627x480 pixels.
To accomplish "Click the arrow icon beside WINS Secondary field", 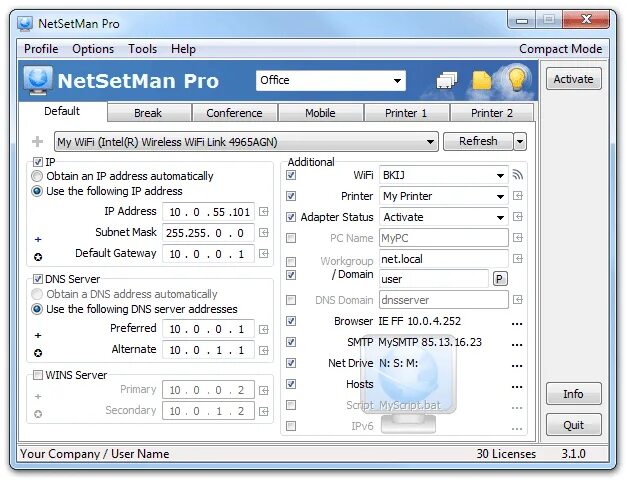I will pos(264,412).
